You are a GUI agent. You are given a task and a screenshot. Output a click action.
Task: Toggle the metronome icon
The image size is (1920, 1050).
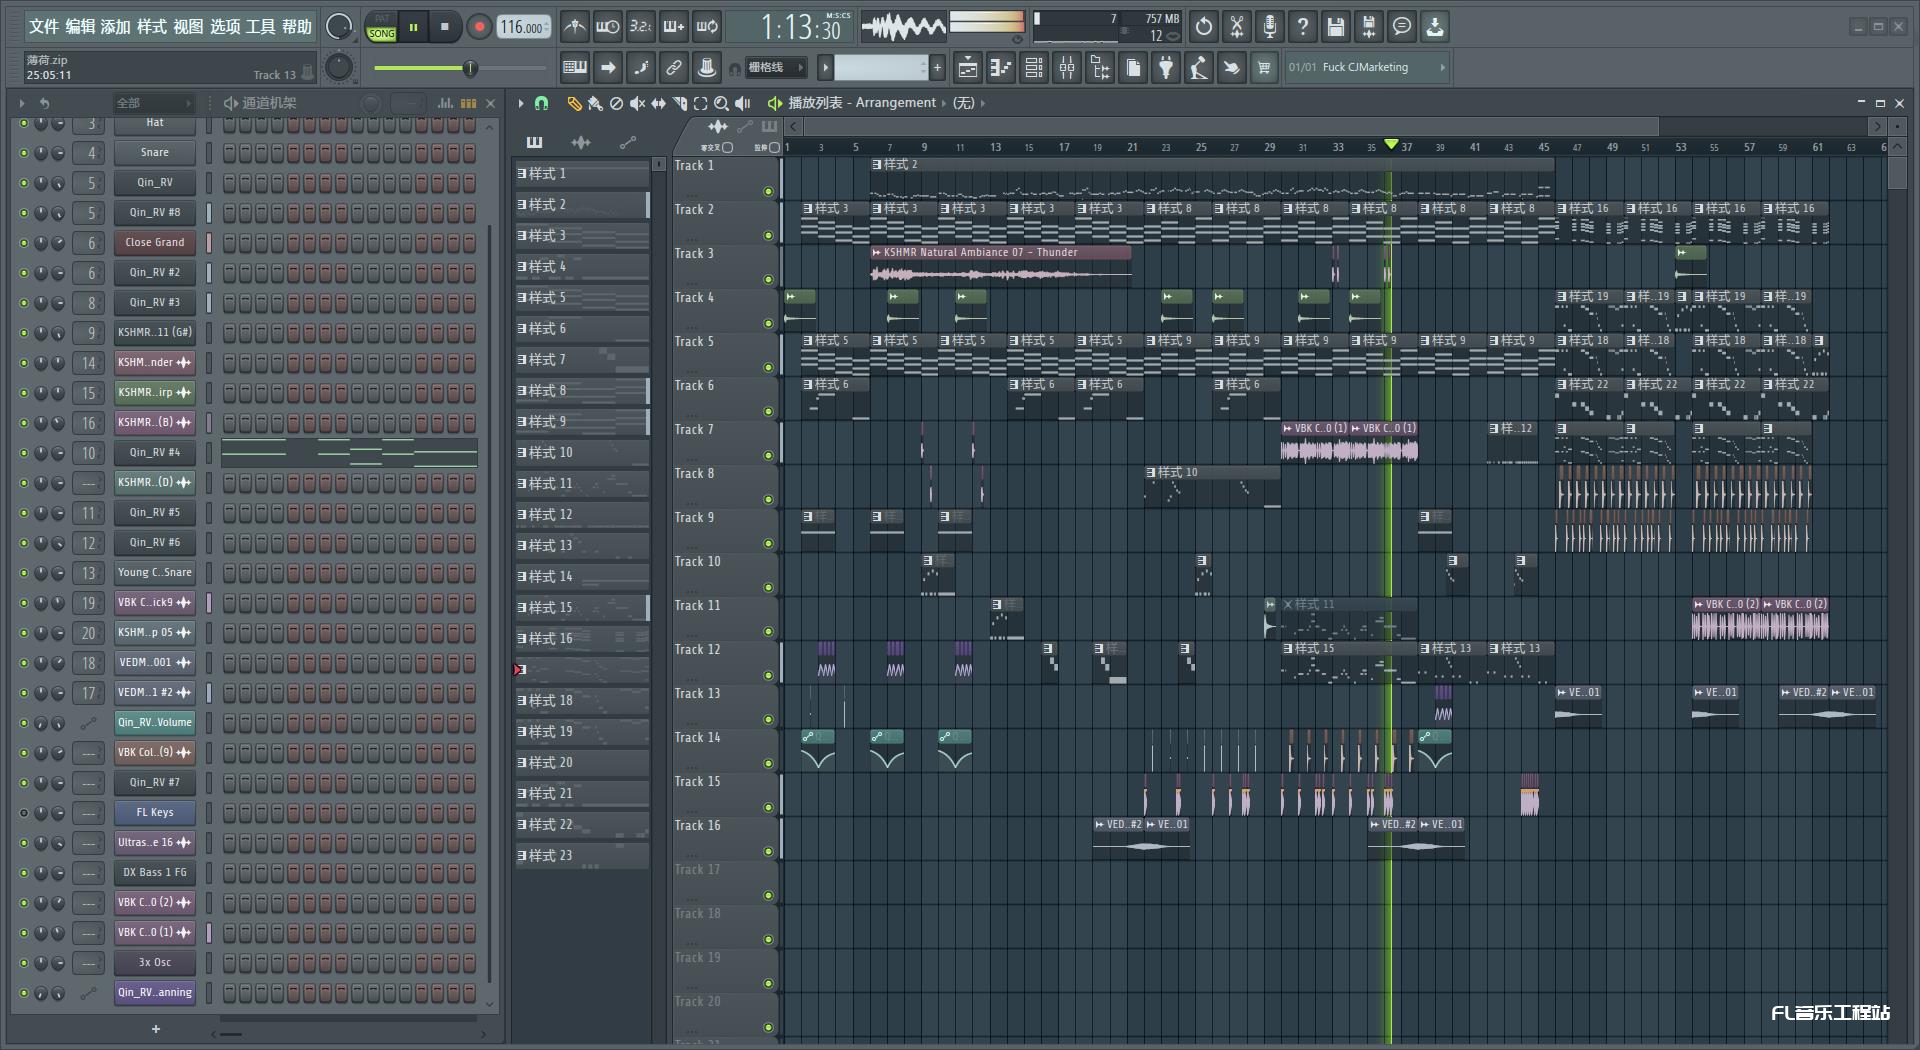coord(575,27)
